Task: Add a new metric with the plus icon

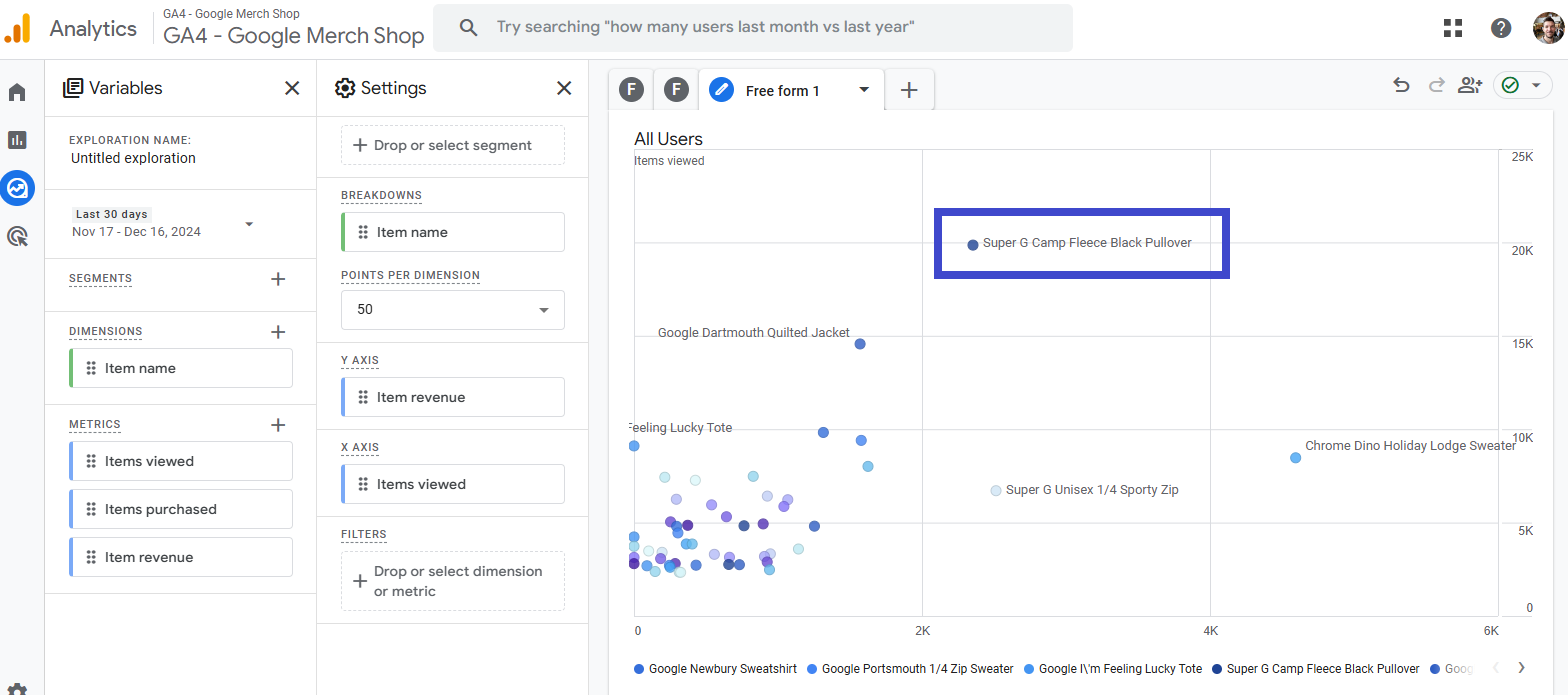Action: click(x=278, y=425)
